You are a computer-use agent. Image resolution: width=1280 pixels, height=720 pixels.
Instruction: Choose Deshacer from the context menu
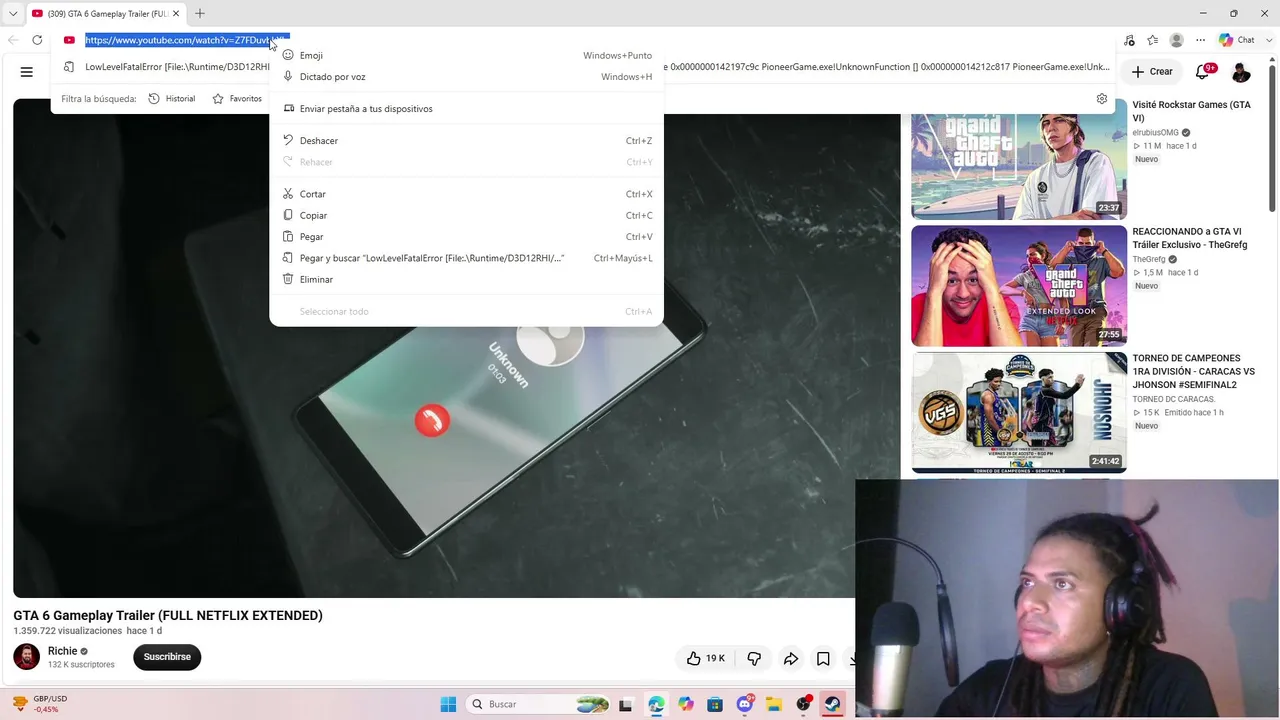click(x=466, y=141)
